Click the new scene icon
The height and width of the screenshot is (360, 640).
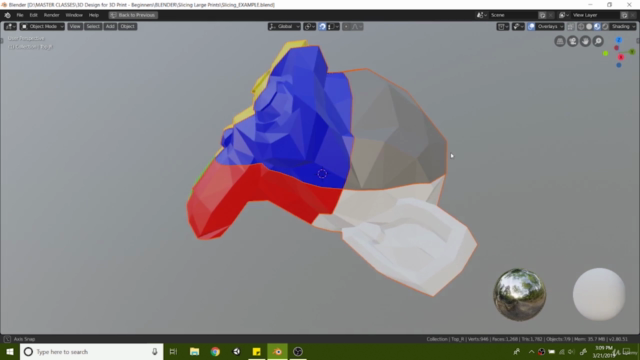pos(542,15)
